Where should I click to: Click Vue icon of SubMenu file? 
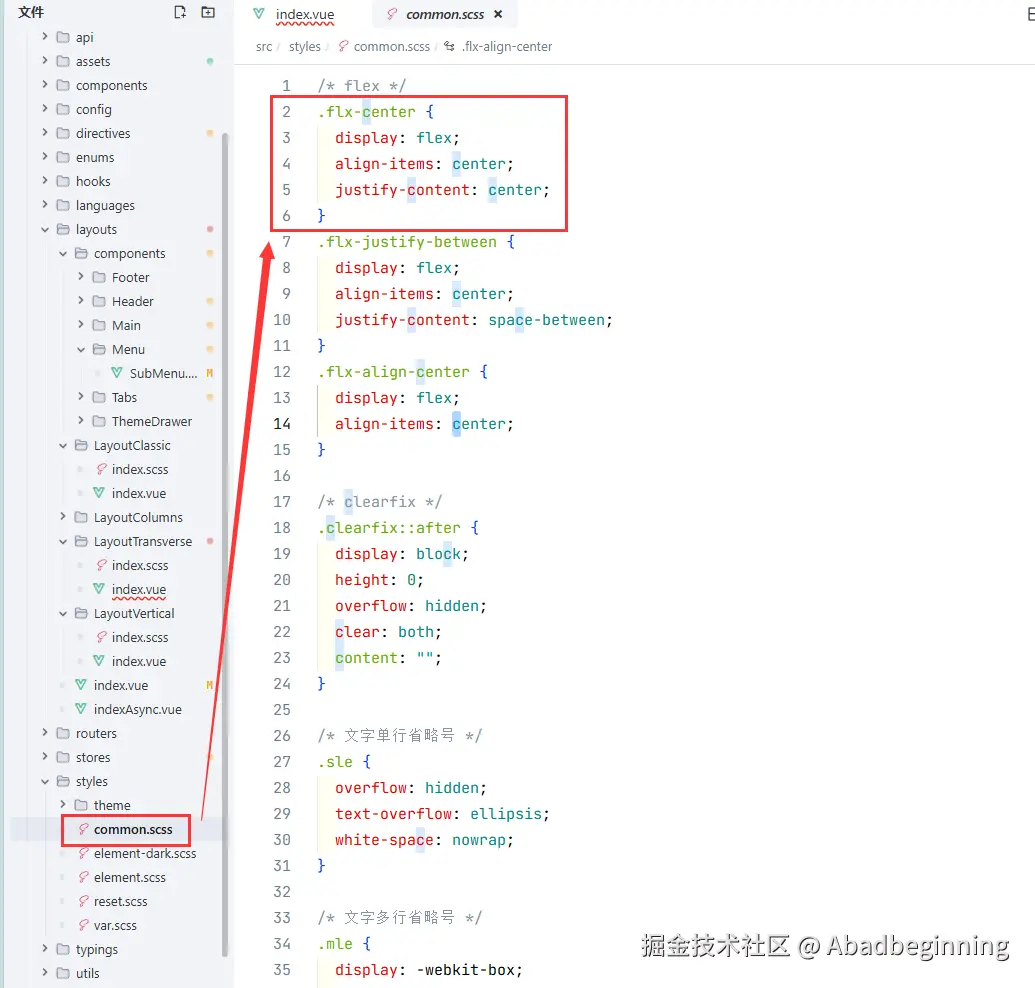(117, 373)
